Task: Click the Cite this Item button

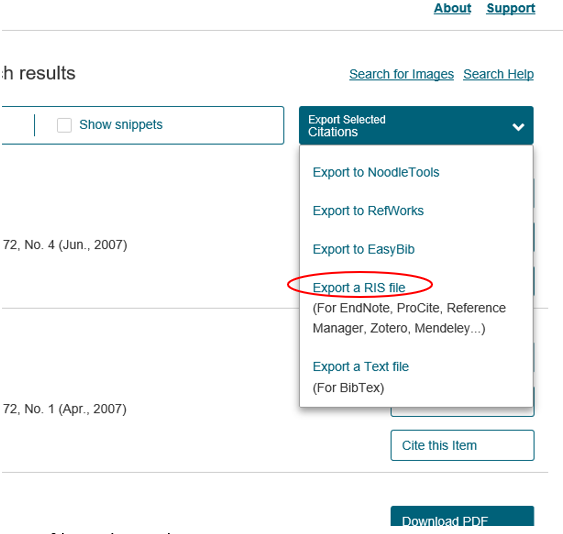Action: pos(462,445)
